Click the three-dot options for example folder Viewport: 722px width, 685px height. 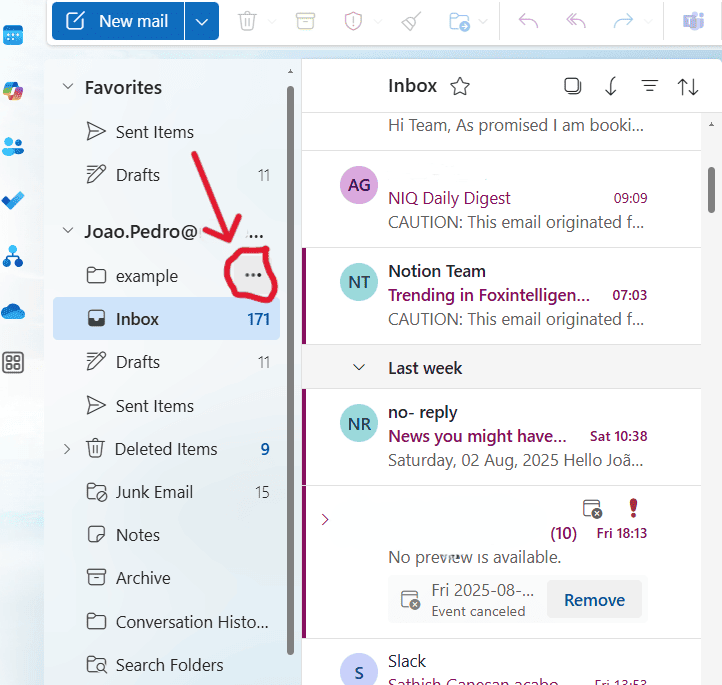tap(253, 275)
